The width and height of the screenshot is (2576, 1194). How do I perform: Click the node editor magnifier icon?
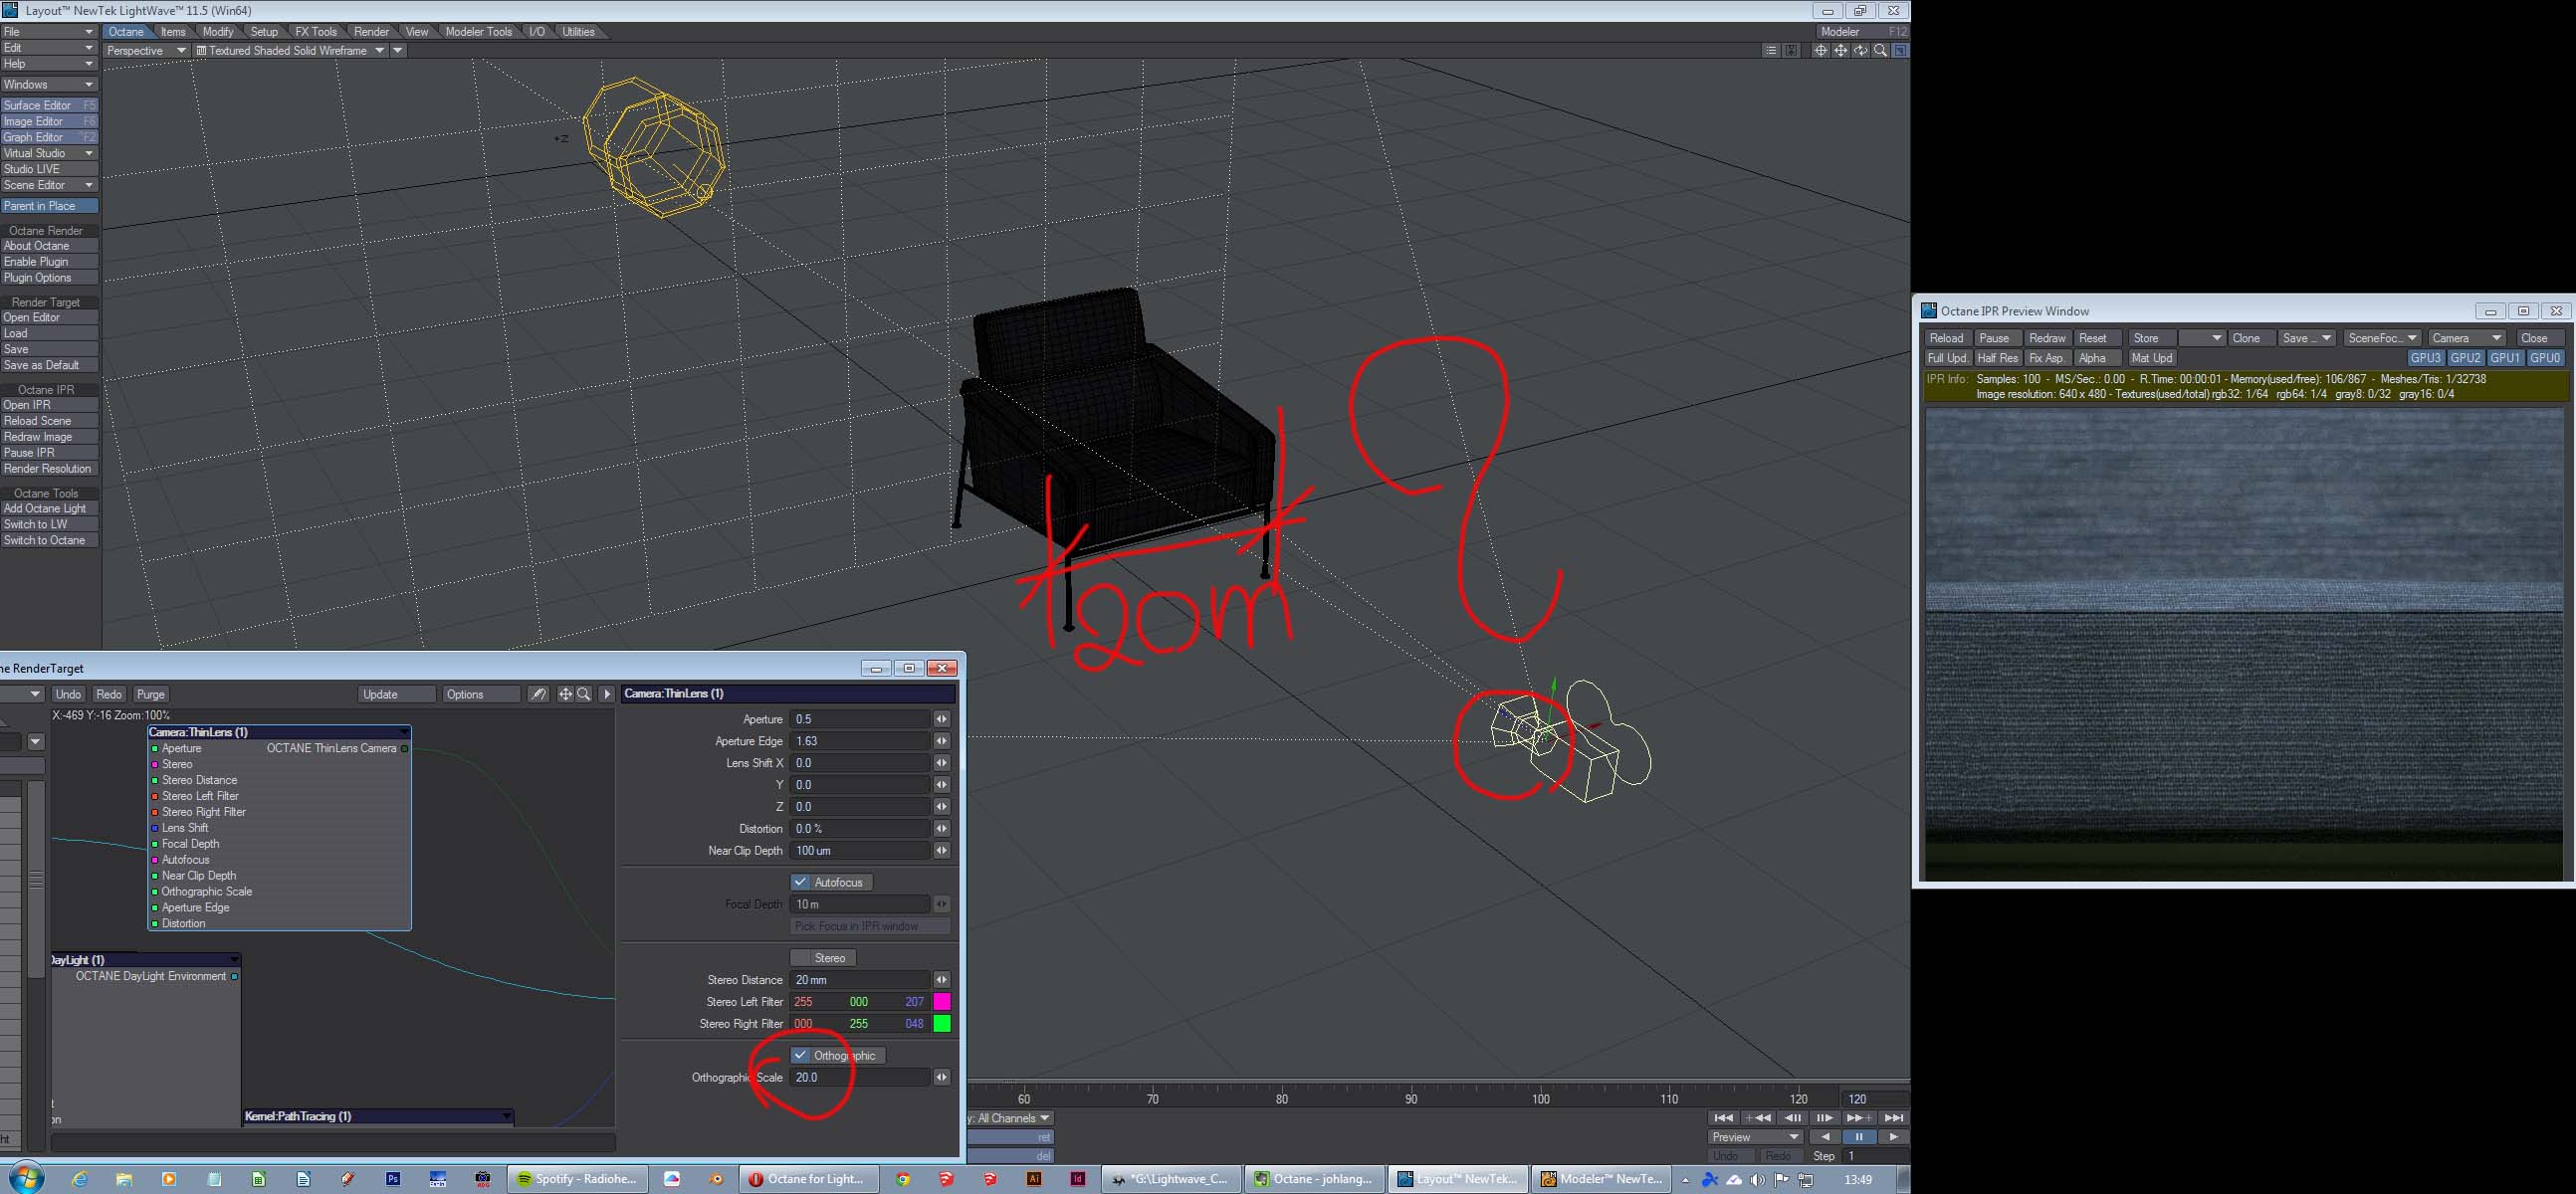point(583,694)
